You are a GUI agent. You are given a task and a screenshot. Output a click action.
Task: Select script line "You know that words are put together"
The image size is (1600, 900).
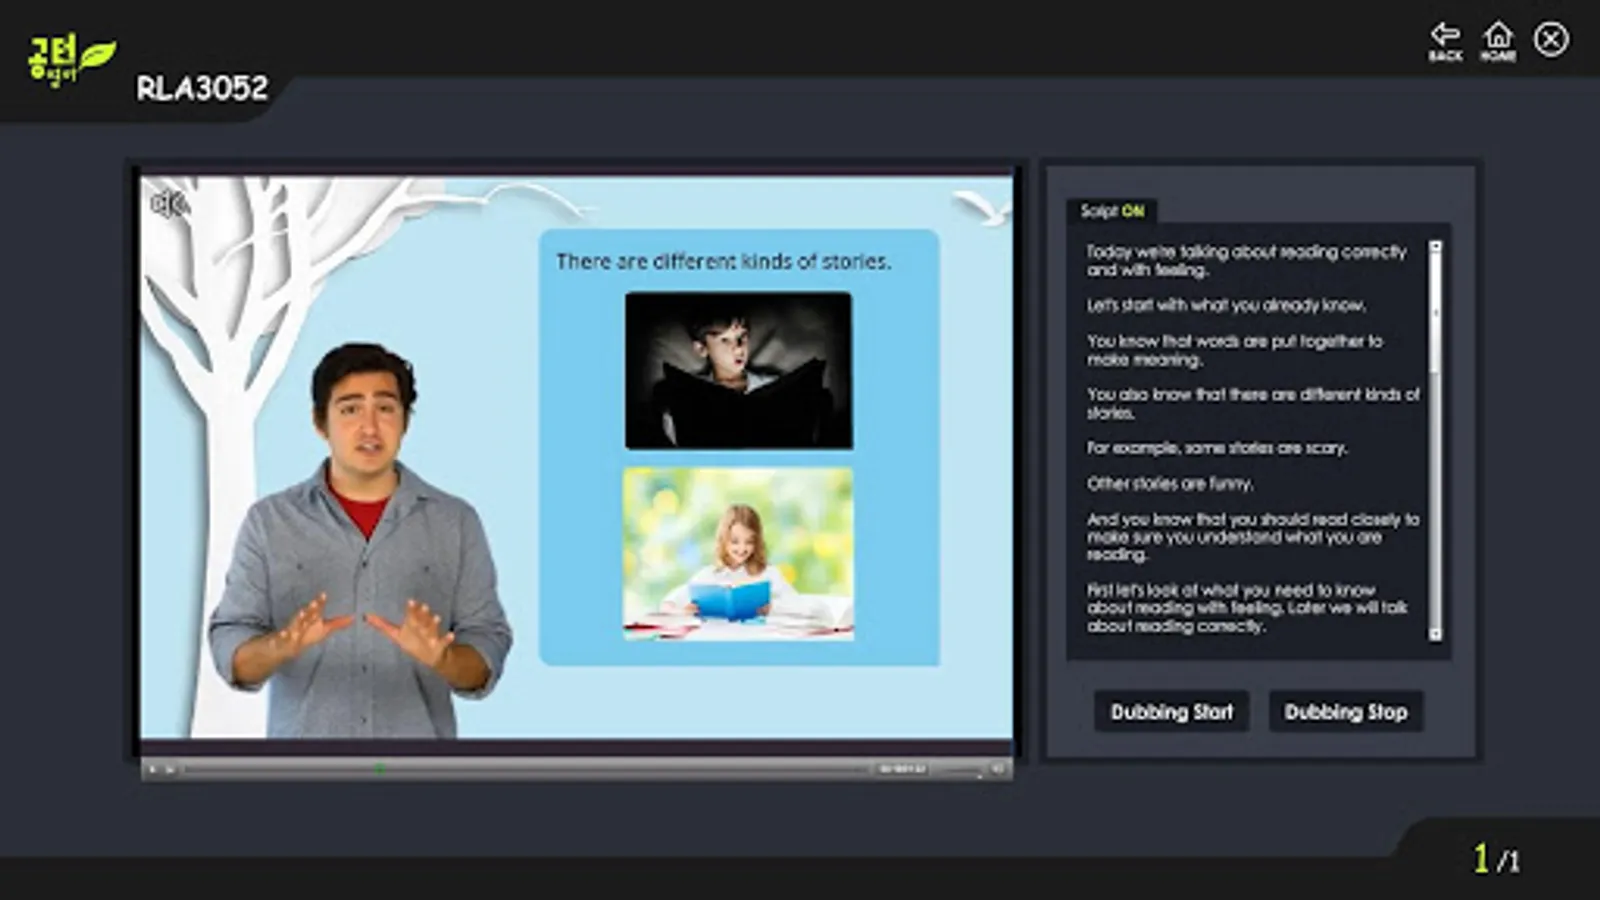[x=1235, y=350]
